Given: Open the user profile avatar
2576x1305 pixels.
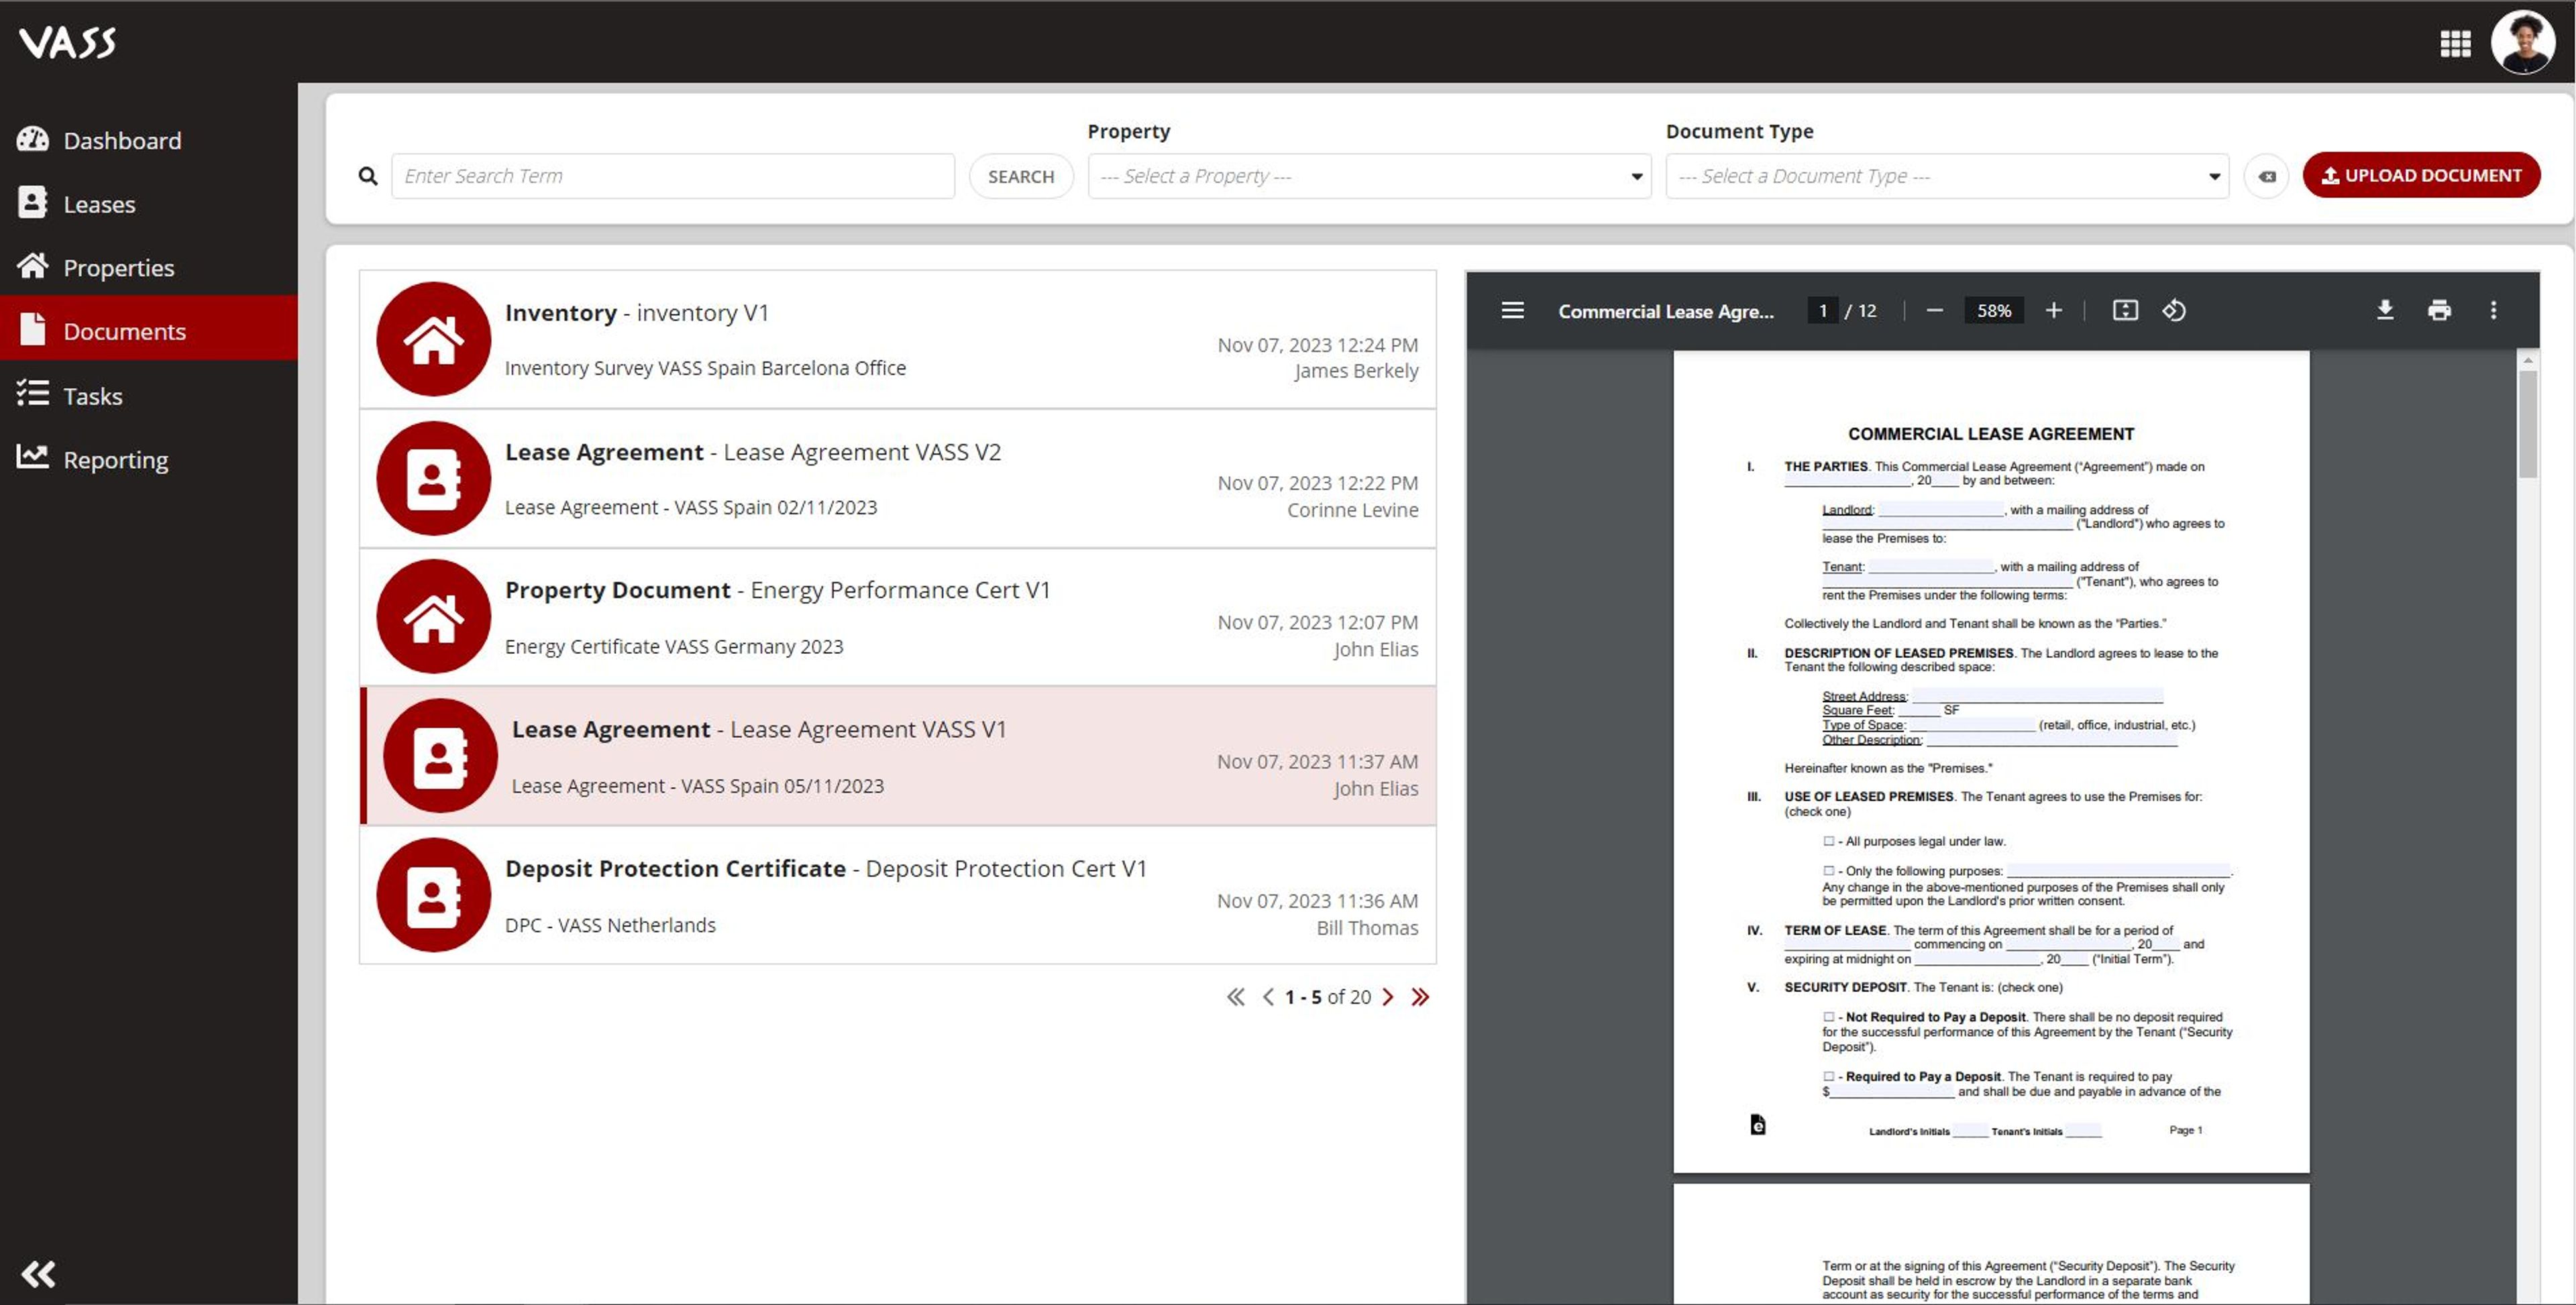Looking at the screenshot, I should click(x=2522, y=42).
